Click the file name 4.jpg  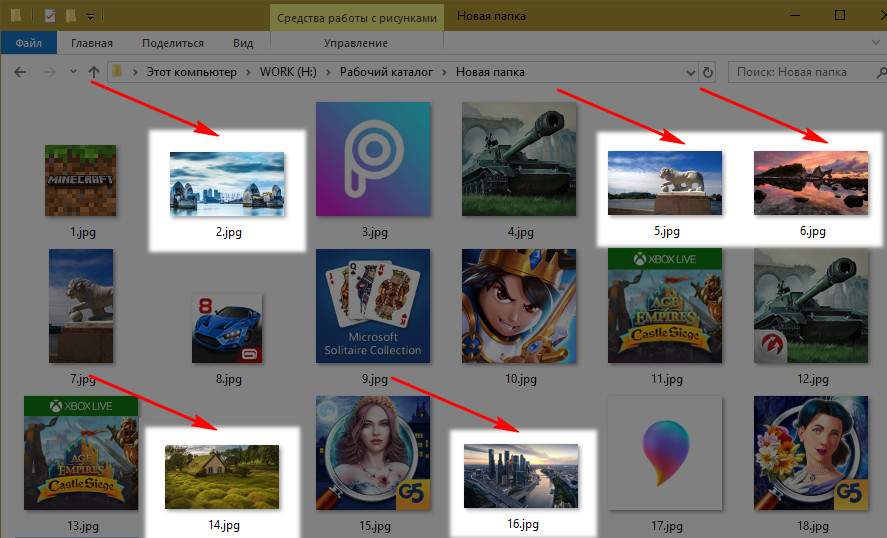[x=520, y=232]
